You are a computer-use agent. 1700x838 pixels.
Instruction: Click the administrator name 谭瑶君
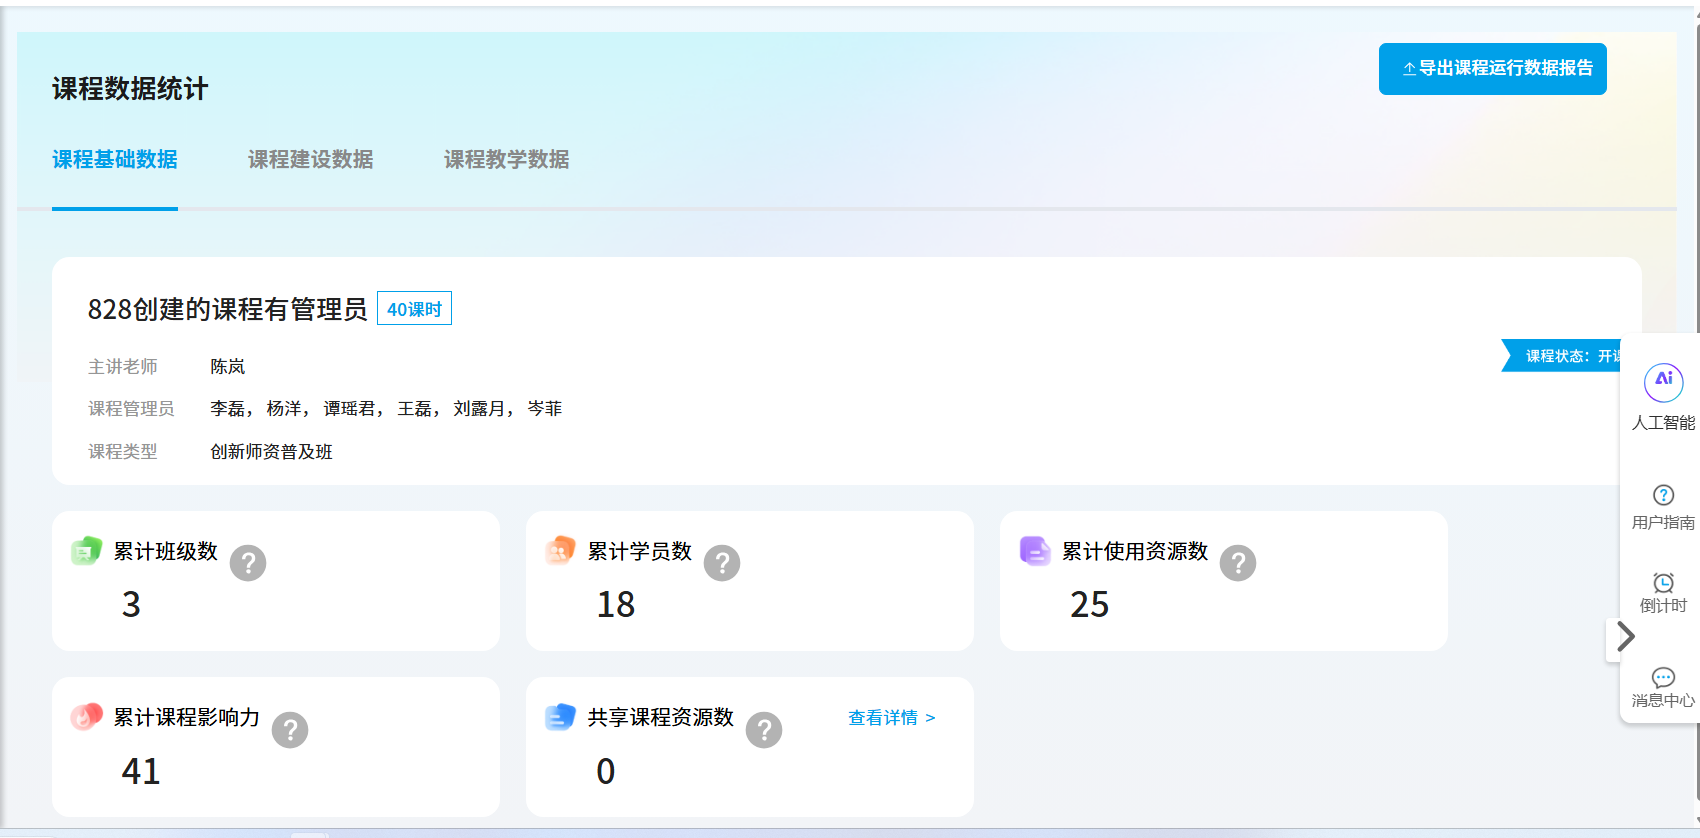pos(350,409)
